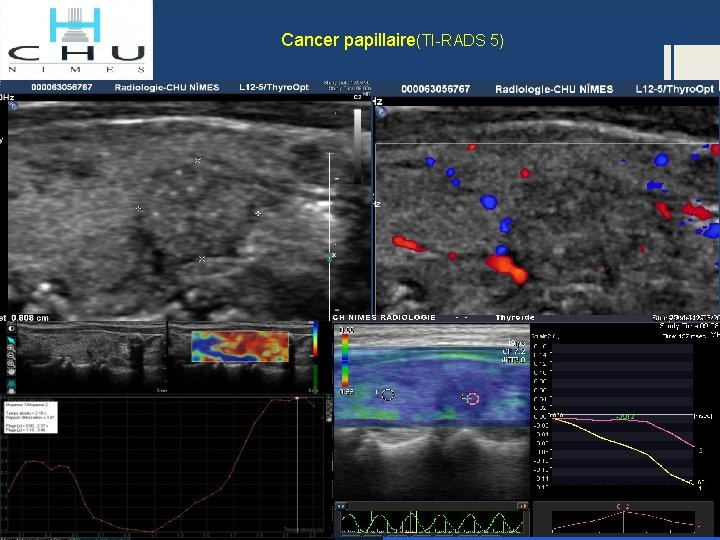This screenshot has height=540, width=720.
Task: Click the CHU Nîmes logo
Action: click(76, 40)
